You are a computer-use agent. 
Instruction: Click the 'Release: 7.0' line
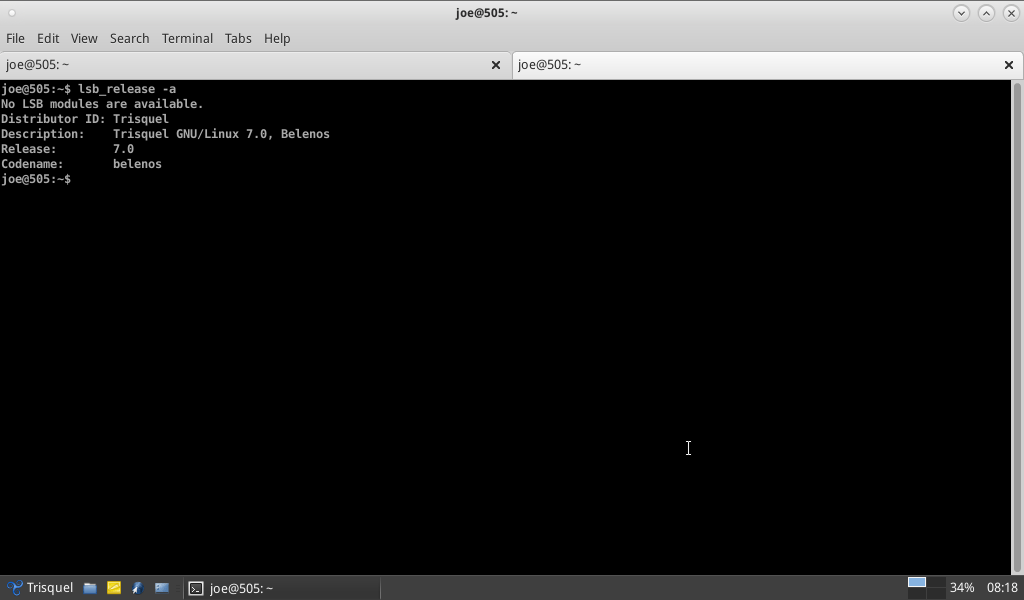click(67, 149)
